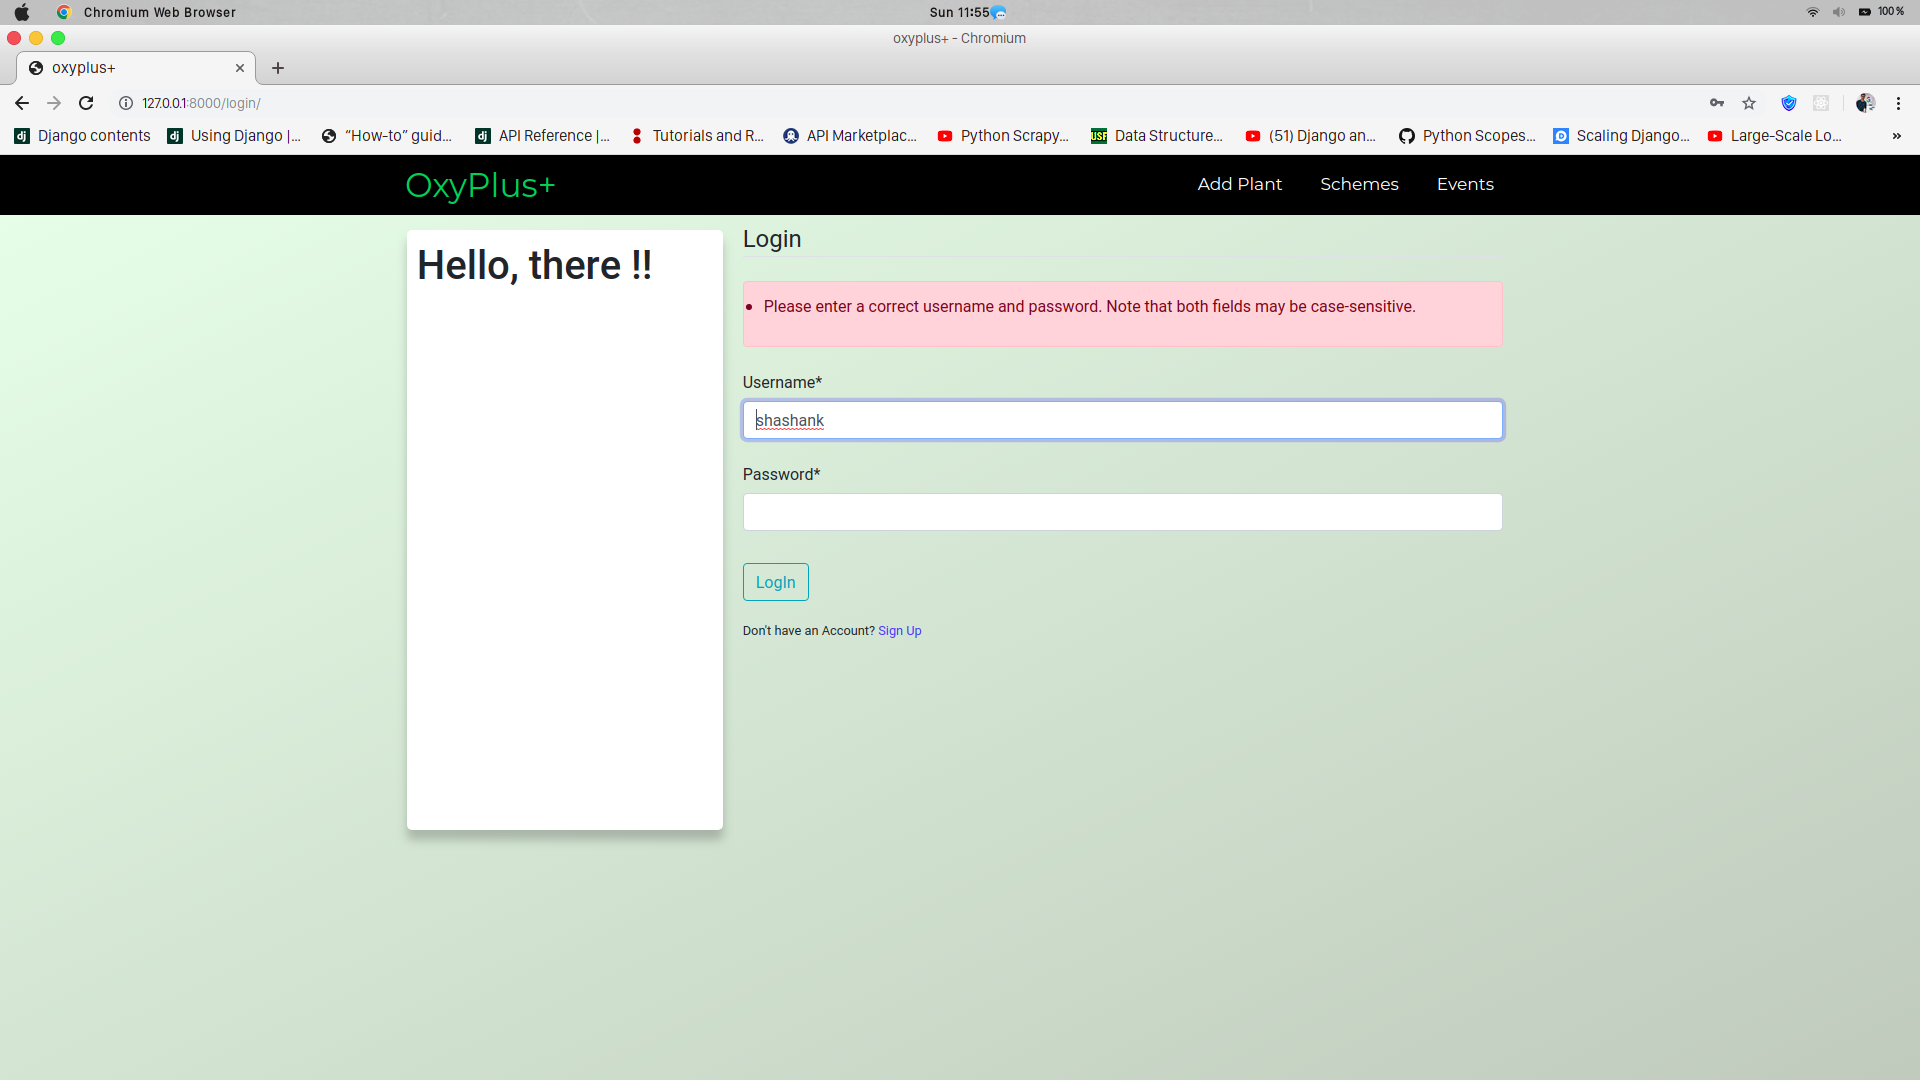Click the shield extension icon
This screenshot has width=1920, height=1080.
[x=1789, y=103]
